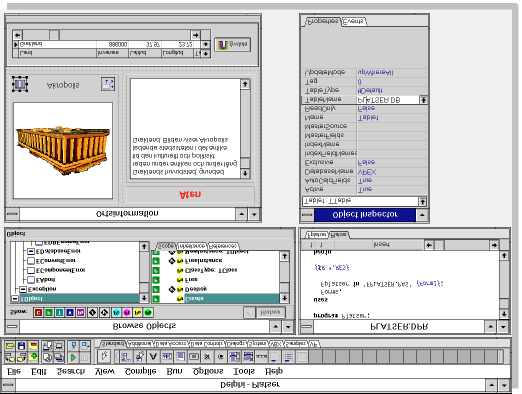This screenshot has height=394, width=522.
Task: Click the class tree vertical scrollbar thumb
Action: point(144,287)
